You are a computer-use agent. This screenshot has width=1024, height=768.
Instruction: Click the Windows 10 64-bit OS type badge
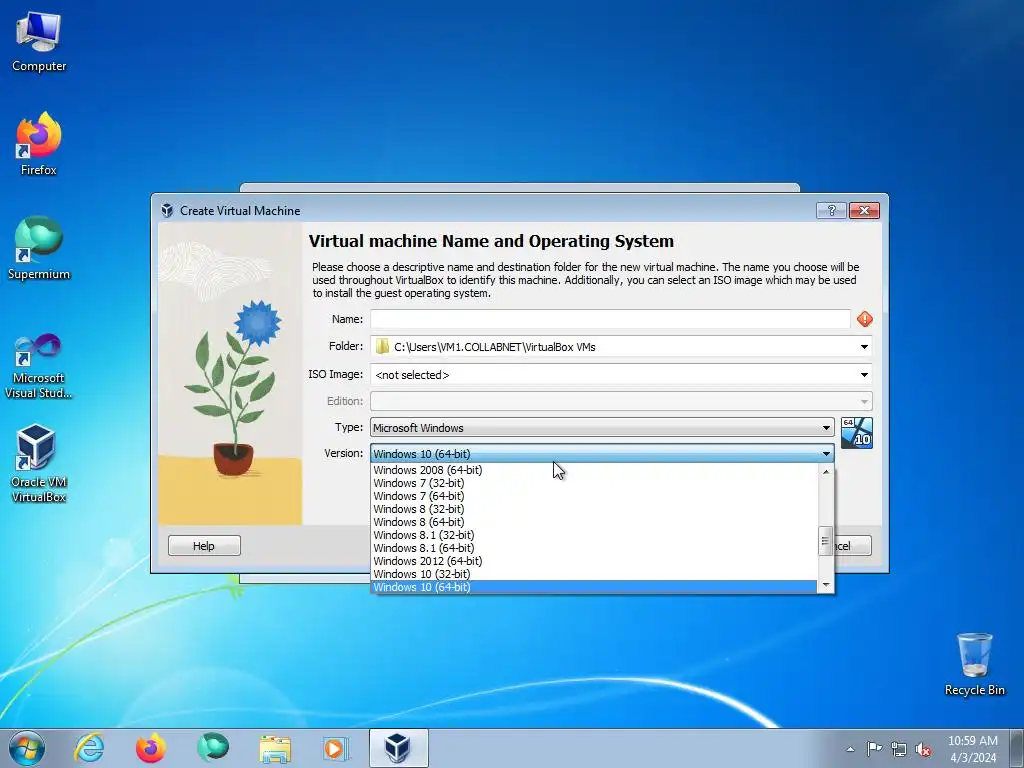[x=856, y=433]
